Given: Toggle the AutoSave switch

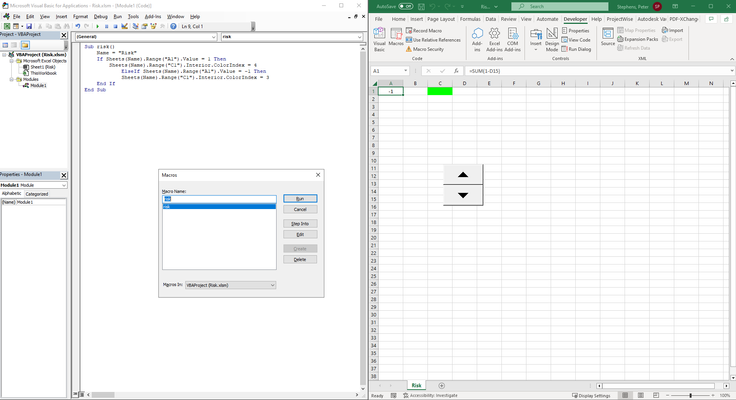Looking at the screenshot, I should [x=406, y=6].
